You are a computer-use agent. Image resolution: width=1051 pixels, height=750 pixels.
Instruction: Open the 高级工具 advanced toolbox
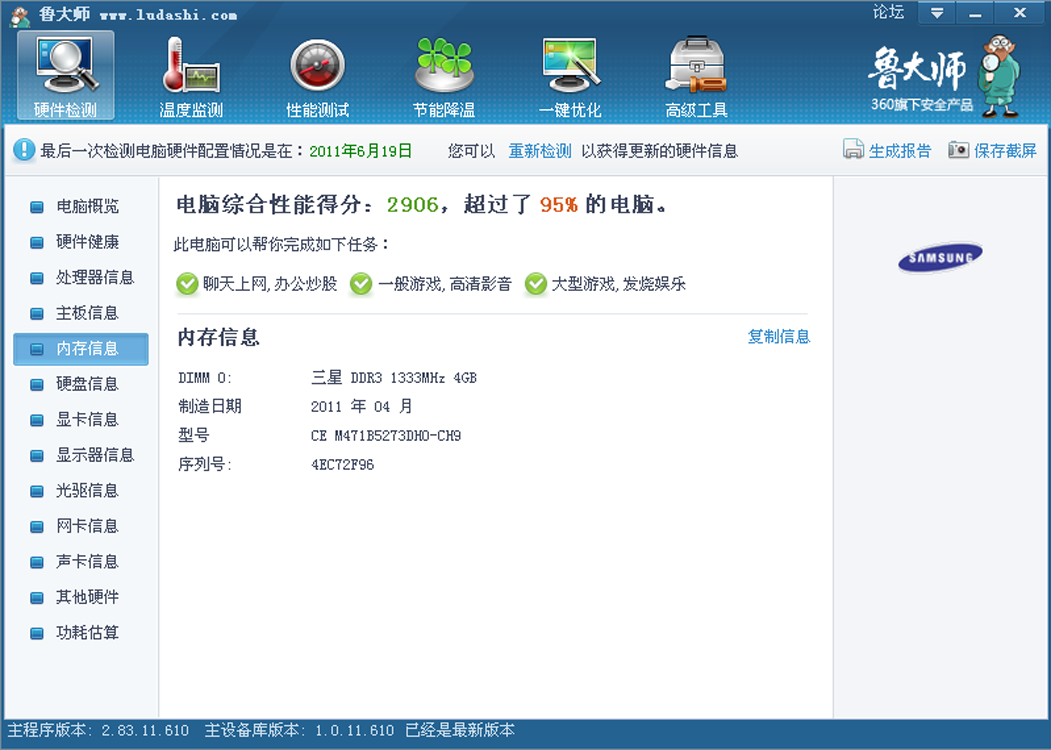tap(696, 76)
